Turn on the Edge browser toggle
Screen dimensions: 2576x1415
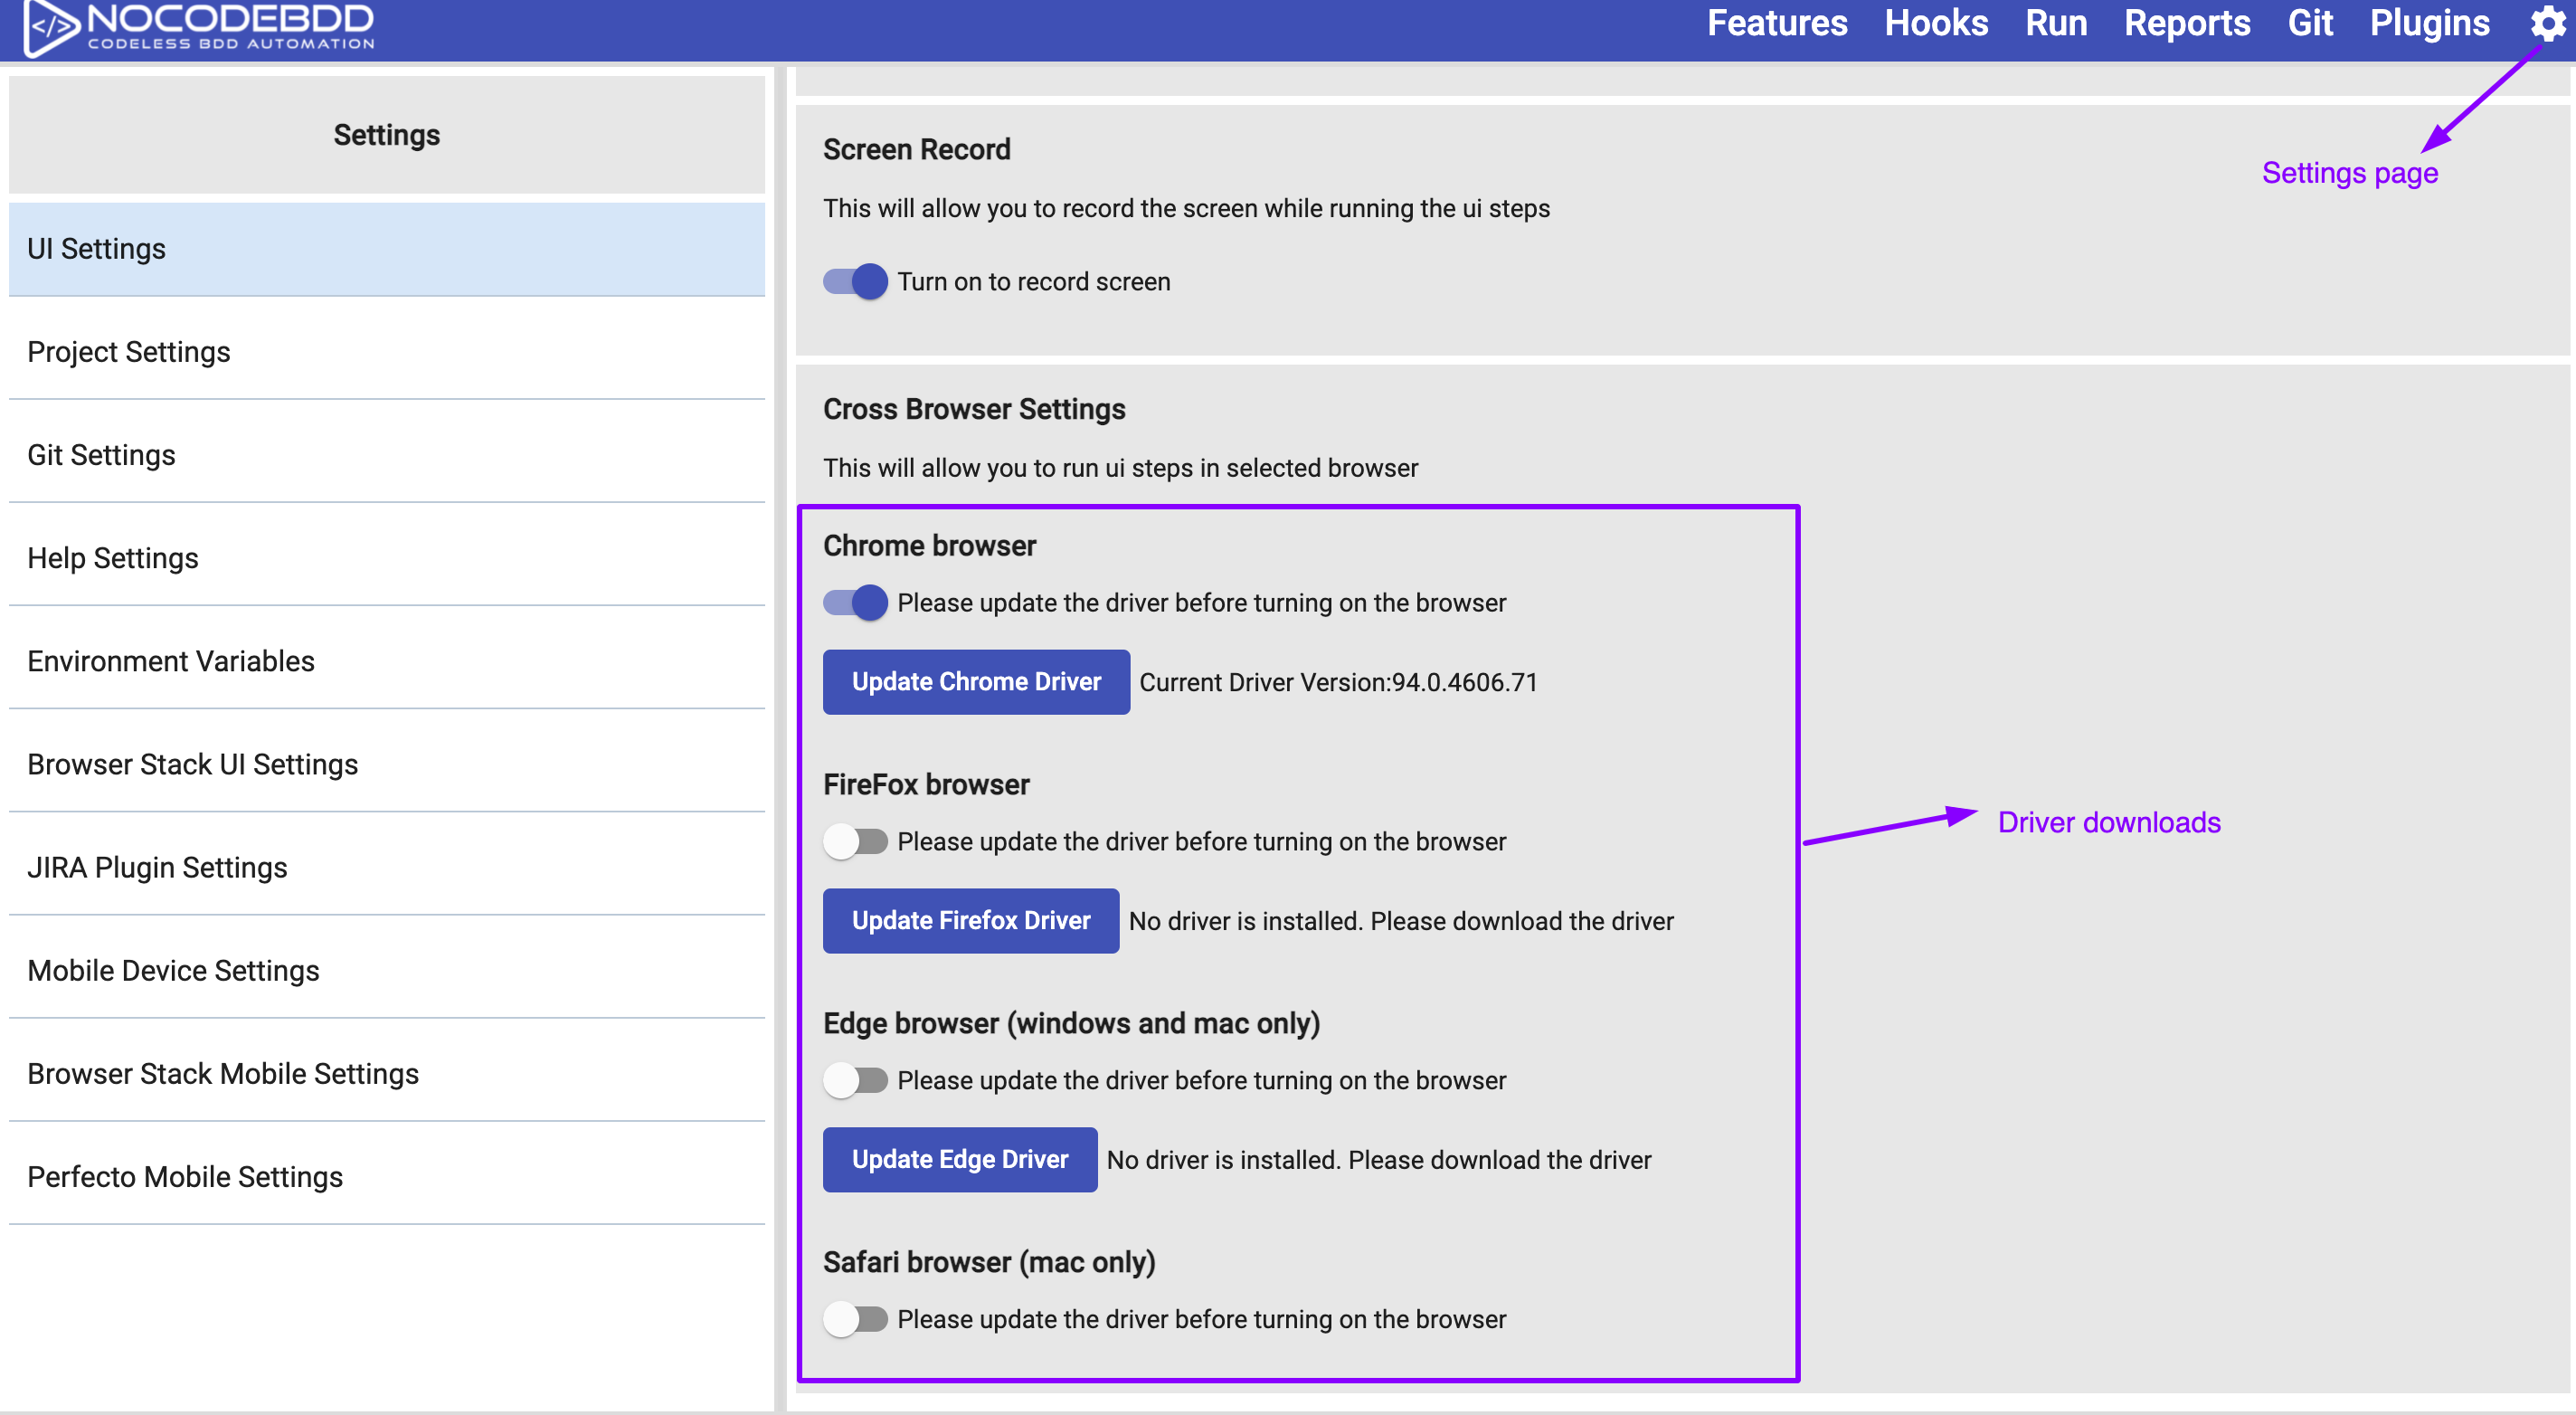click(855, 1080)
